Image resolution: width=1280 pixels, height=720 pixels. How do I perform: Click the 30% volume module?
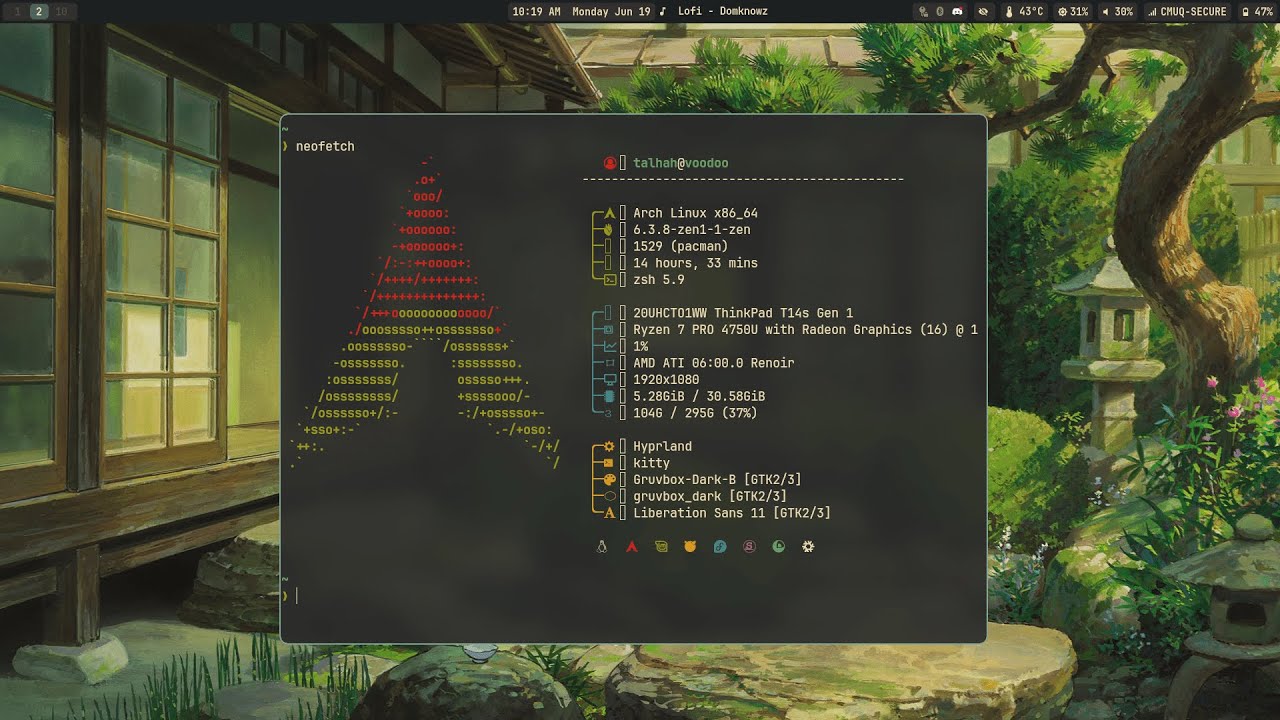click(x=1118, y=12)
